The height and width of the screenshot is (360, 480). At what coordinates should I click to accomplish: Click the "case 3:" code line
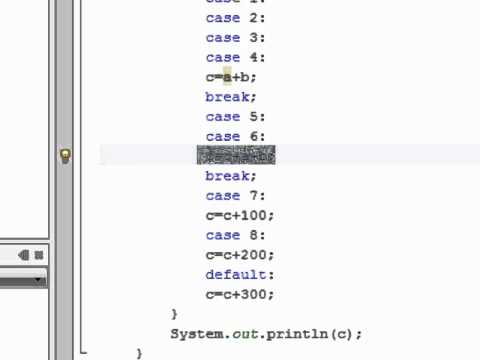[x=235, y=38]
